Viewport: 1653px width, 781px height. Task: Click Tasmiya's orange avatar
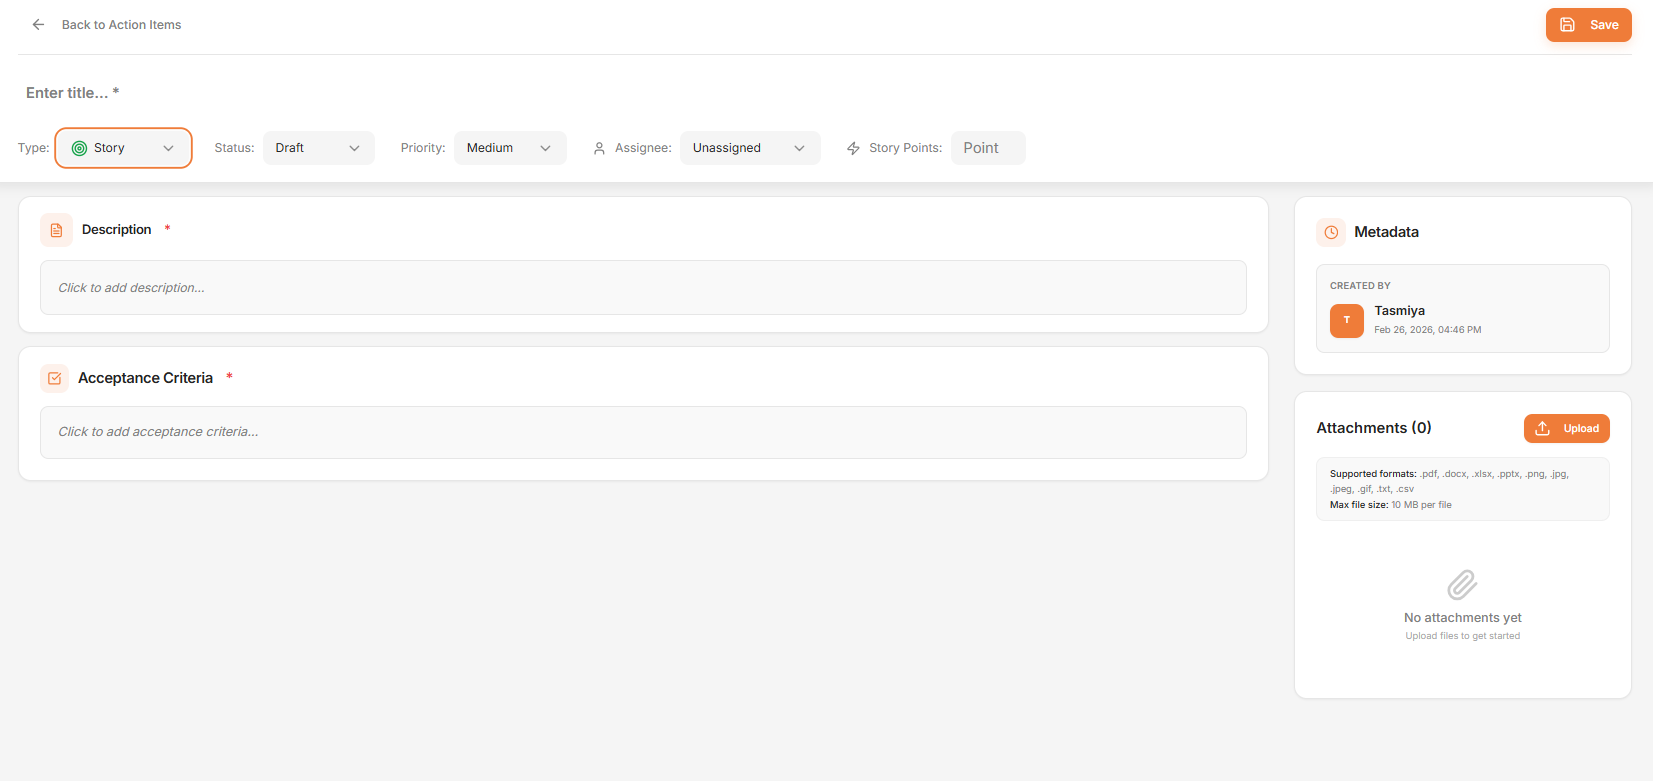(x=1346, y=320)
